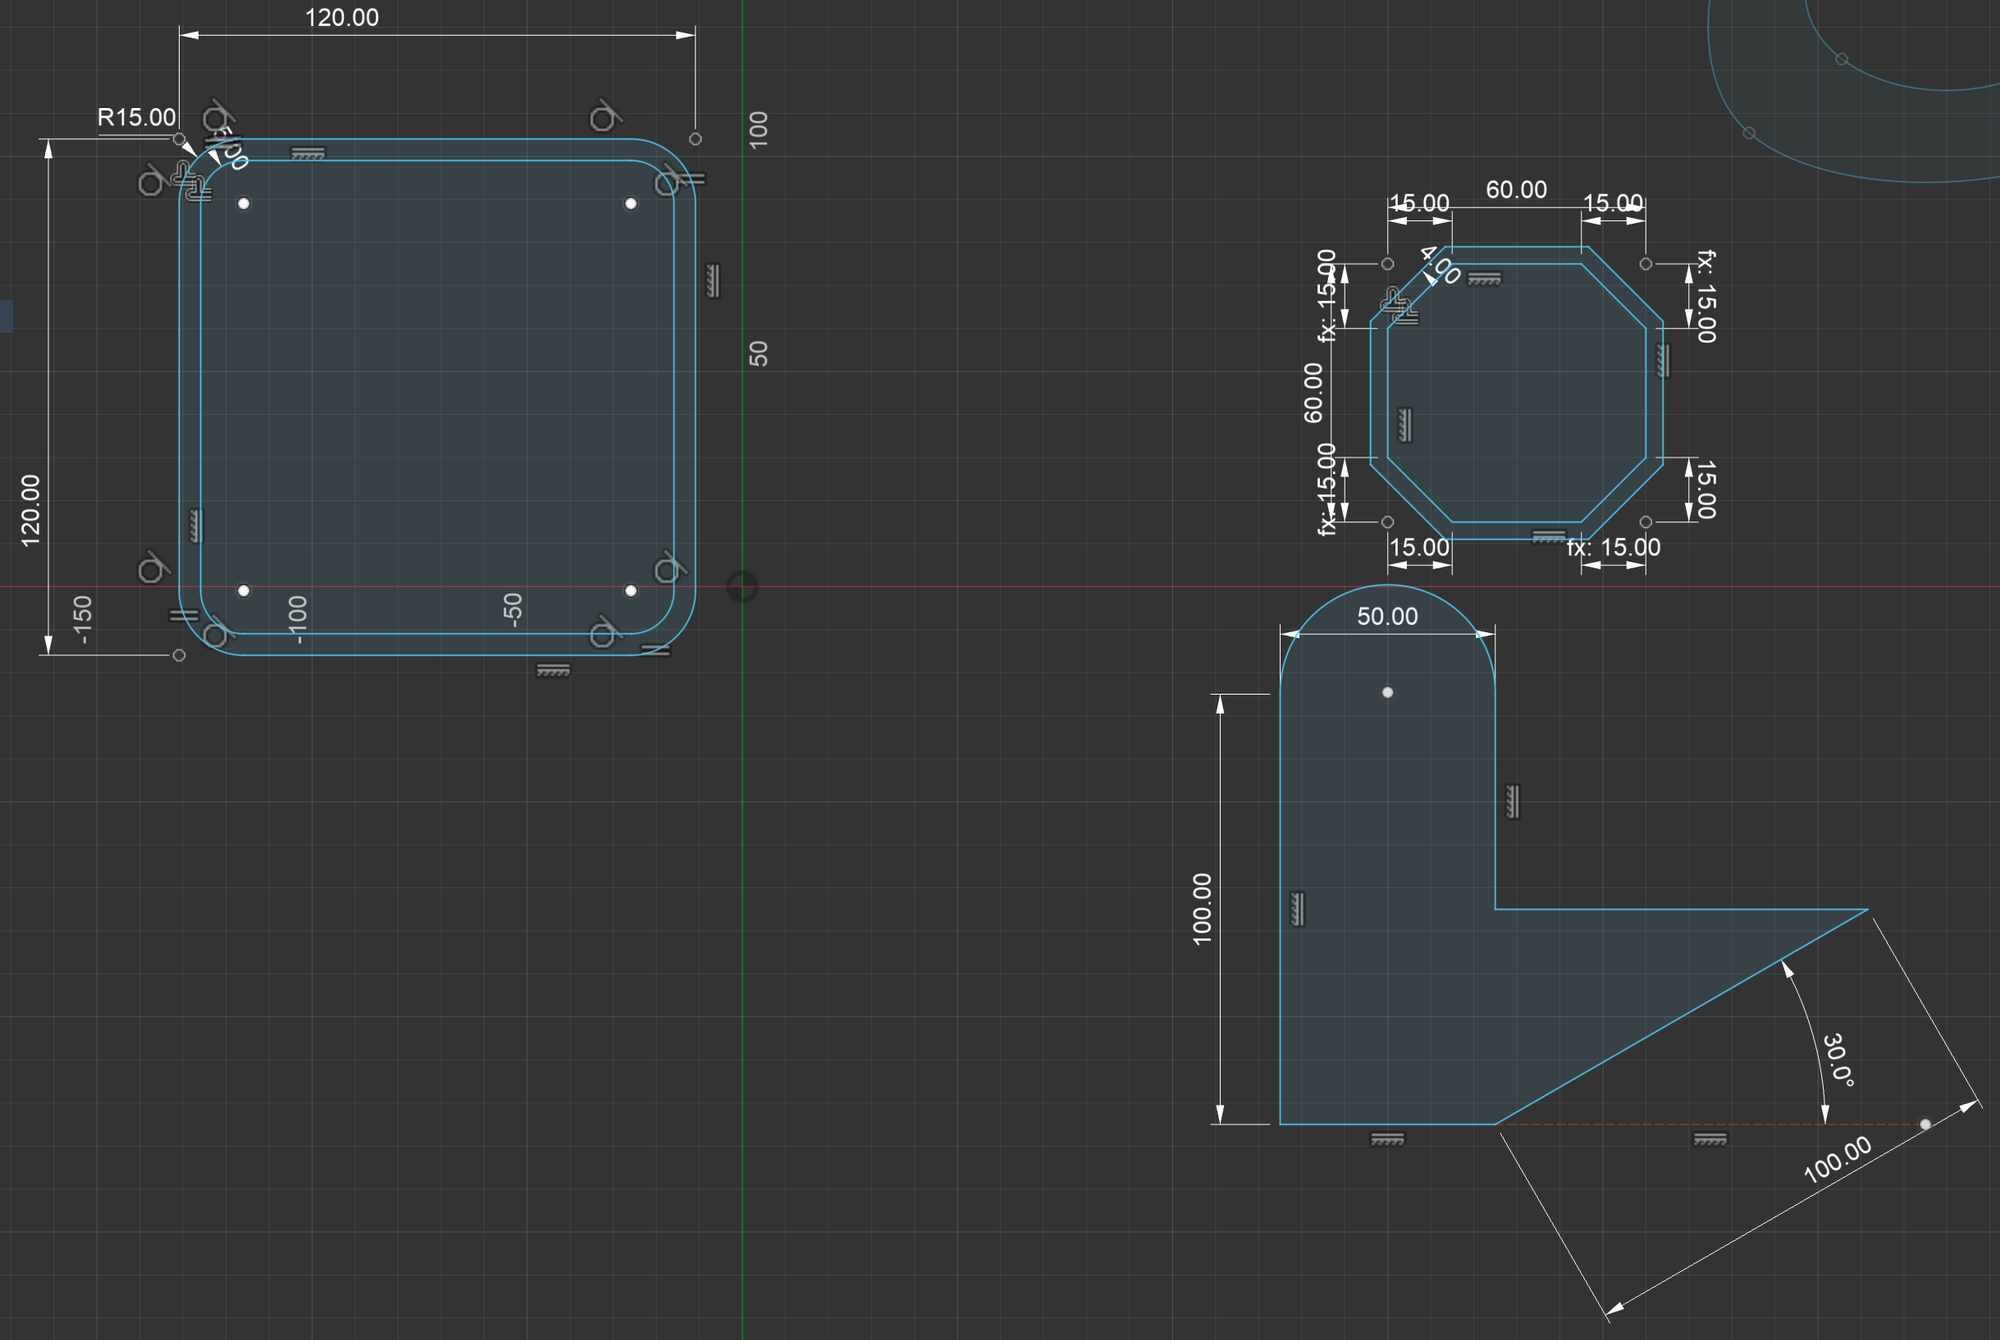Select the horizontal 120.00 dimension at top
2000x1340 pixels.
coord(342,17)
